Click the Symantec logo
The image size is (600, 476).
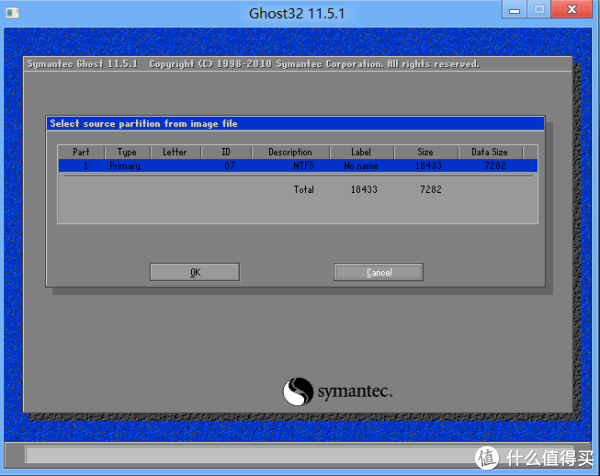tap(338, 391)
